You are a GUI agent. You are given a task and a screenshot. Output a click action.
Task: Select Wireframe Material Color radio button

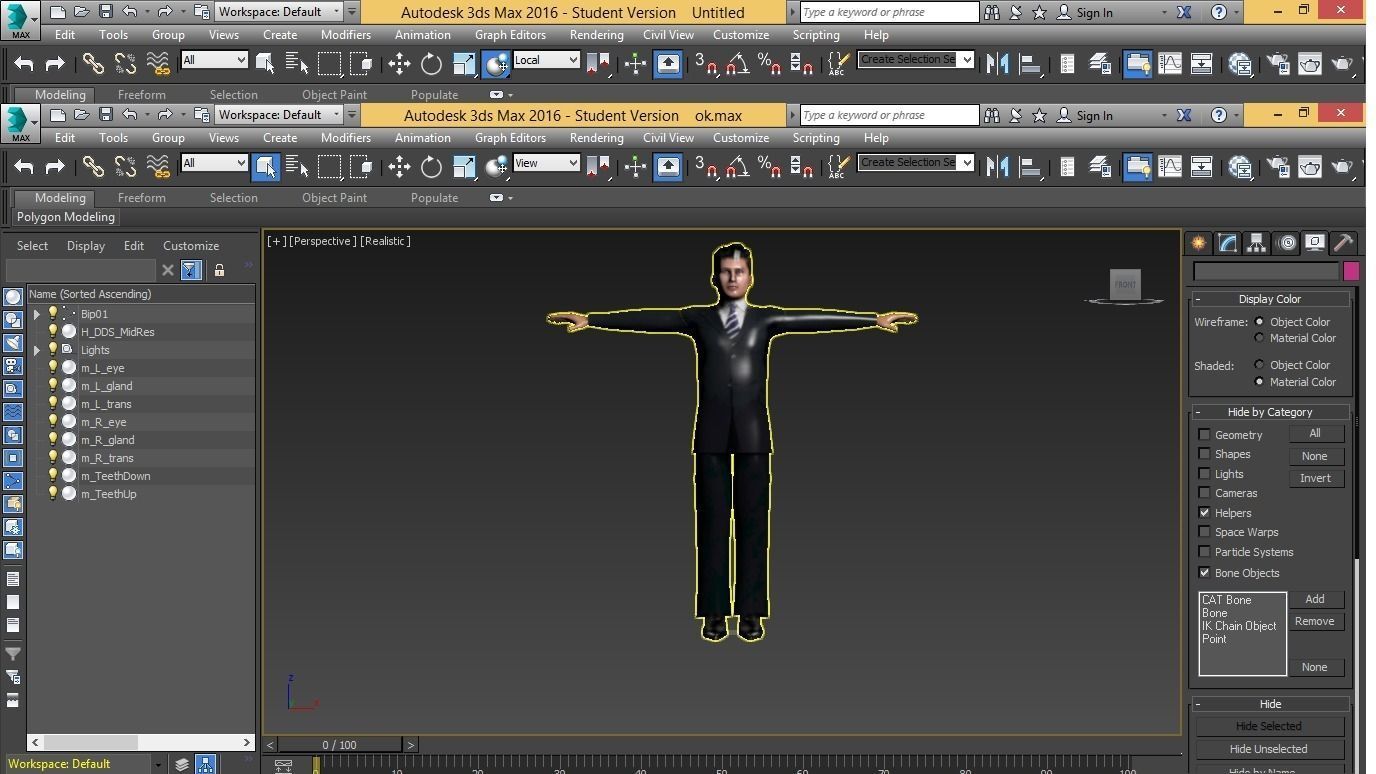tap(1259, 338)
